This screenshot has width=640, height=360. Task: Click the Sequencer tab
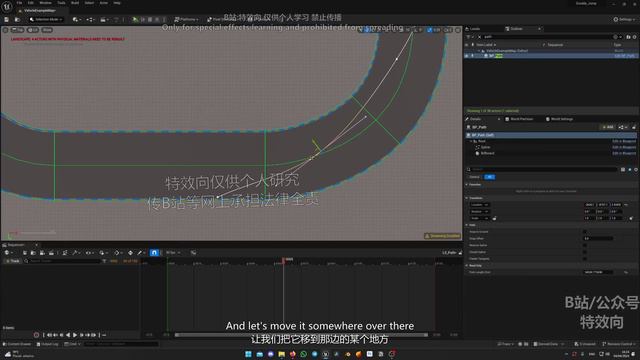point(16,245)
